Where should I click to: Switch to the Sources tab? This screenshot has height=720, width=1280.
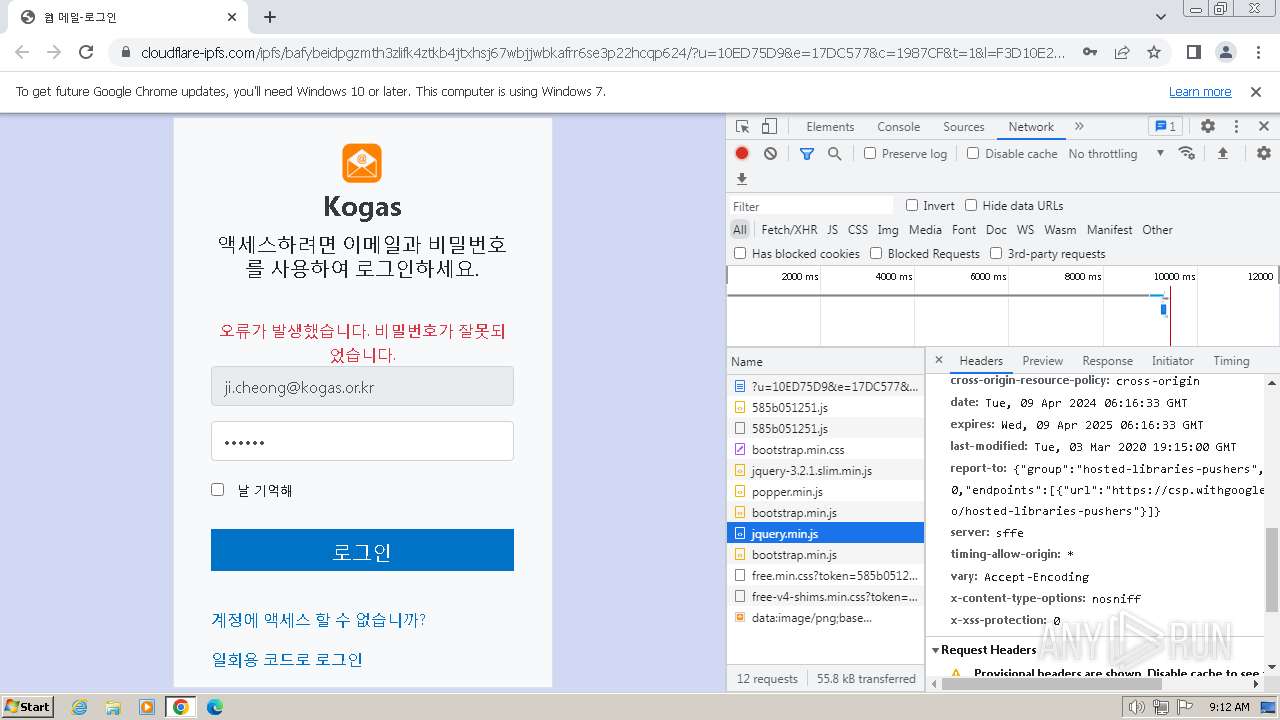click(964, 127)
